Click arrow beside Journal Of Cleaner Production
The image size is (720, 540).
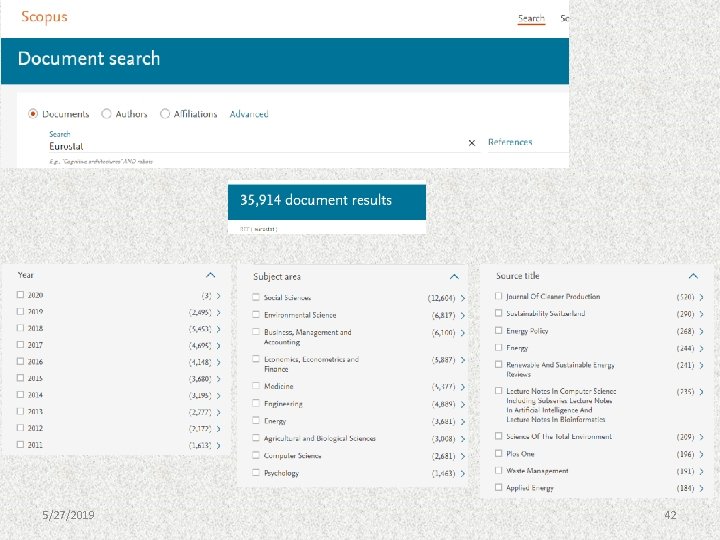(x=702, y=297)
